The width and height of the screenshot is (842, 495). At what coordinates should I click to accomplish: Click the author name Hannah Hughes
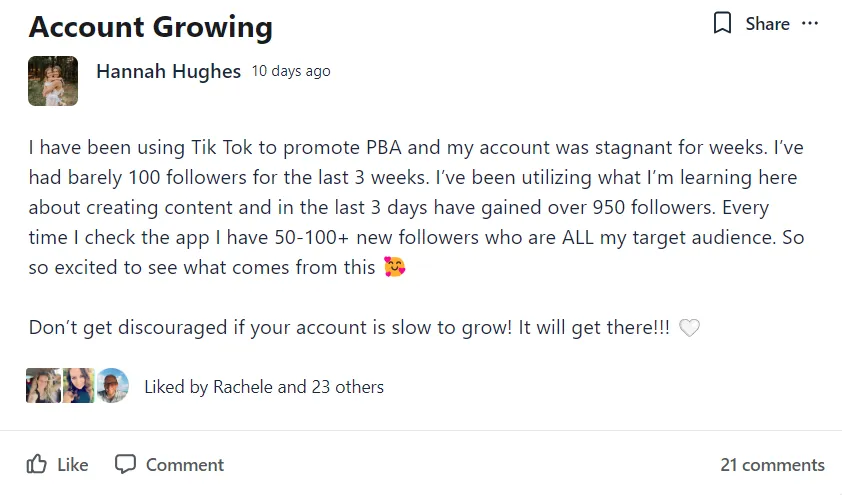click(168, 71)
